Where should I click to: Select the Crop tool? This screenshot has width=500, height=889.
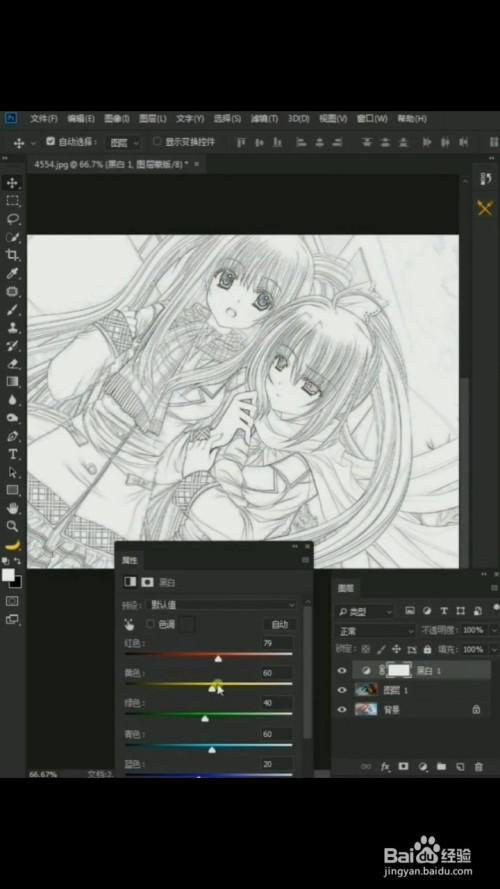click(12, 255)
